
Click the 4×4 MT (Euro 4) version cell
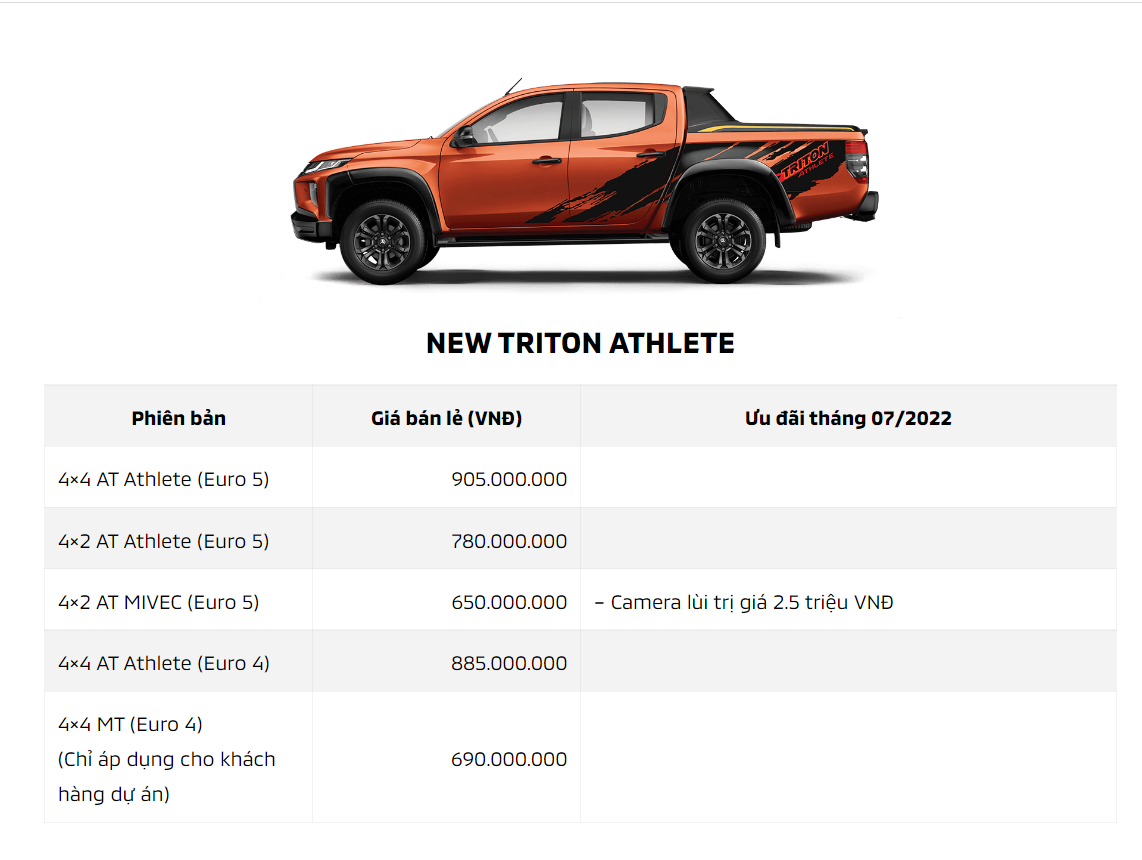(x=178, y=758)
